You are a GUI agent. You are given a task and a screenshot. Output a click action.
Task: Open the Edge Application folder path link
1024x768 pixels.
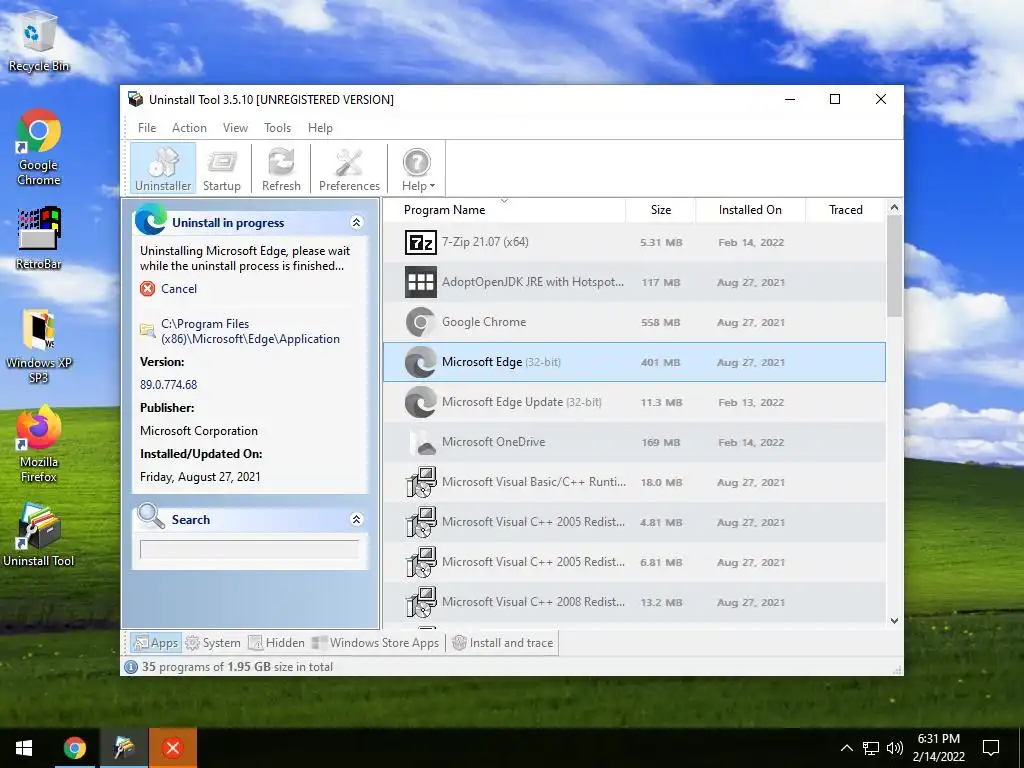250,331
